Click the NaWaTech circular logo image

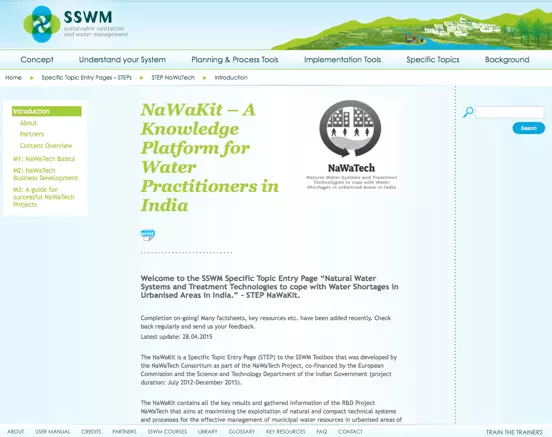[x=350, y=129]
